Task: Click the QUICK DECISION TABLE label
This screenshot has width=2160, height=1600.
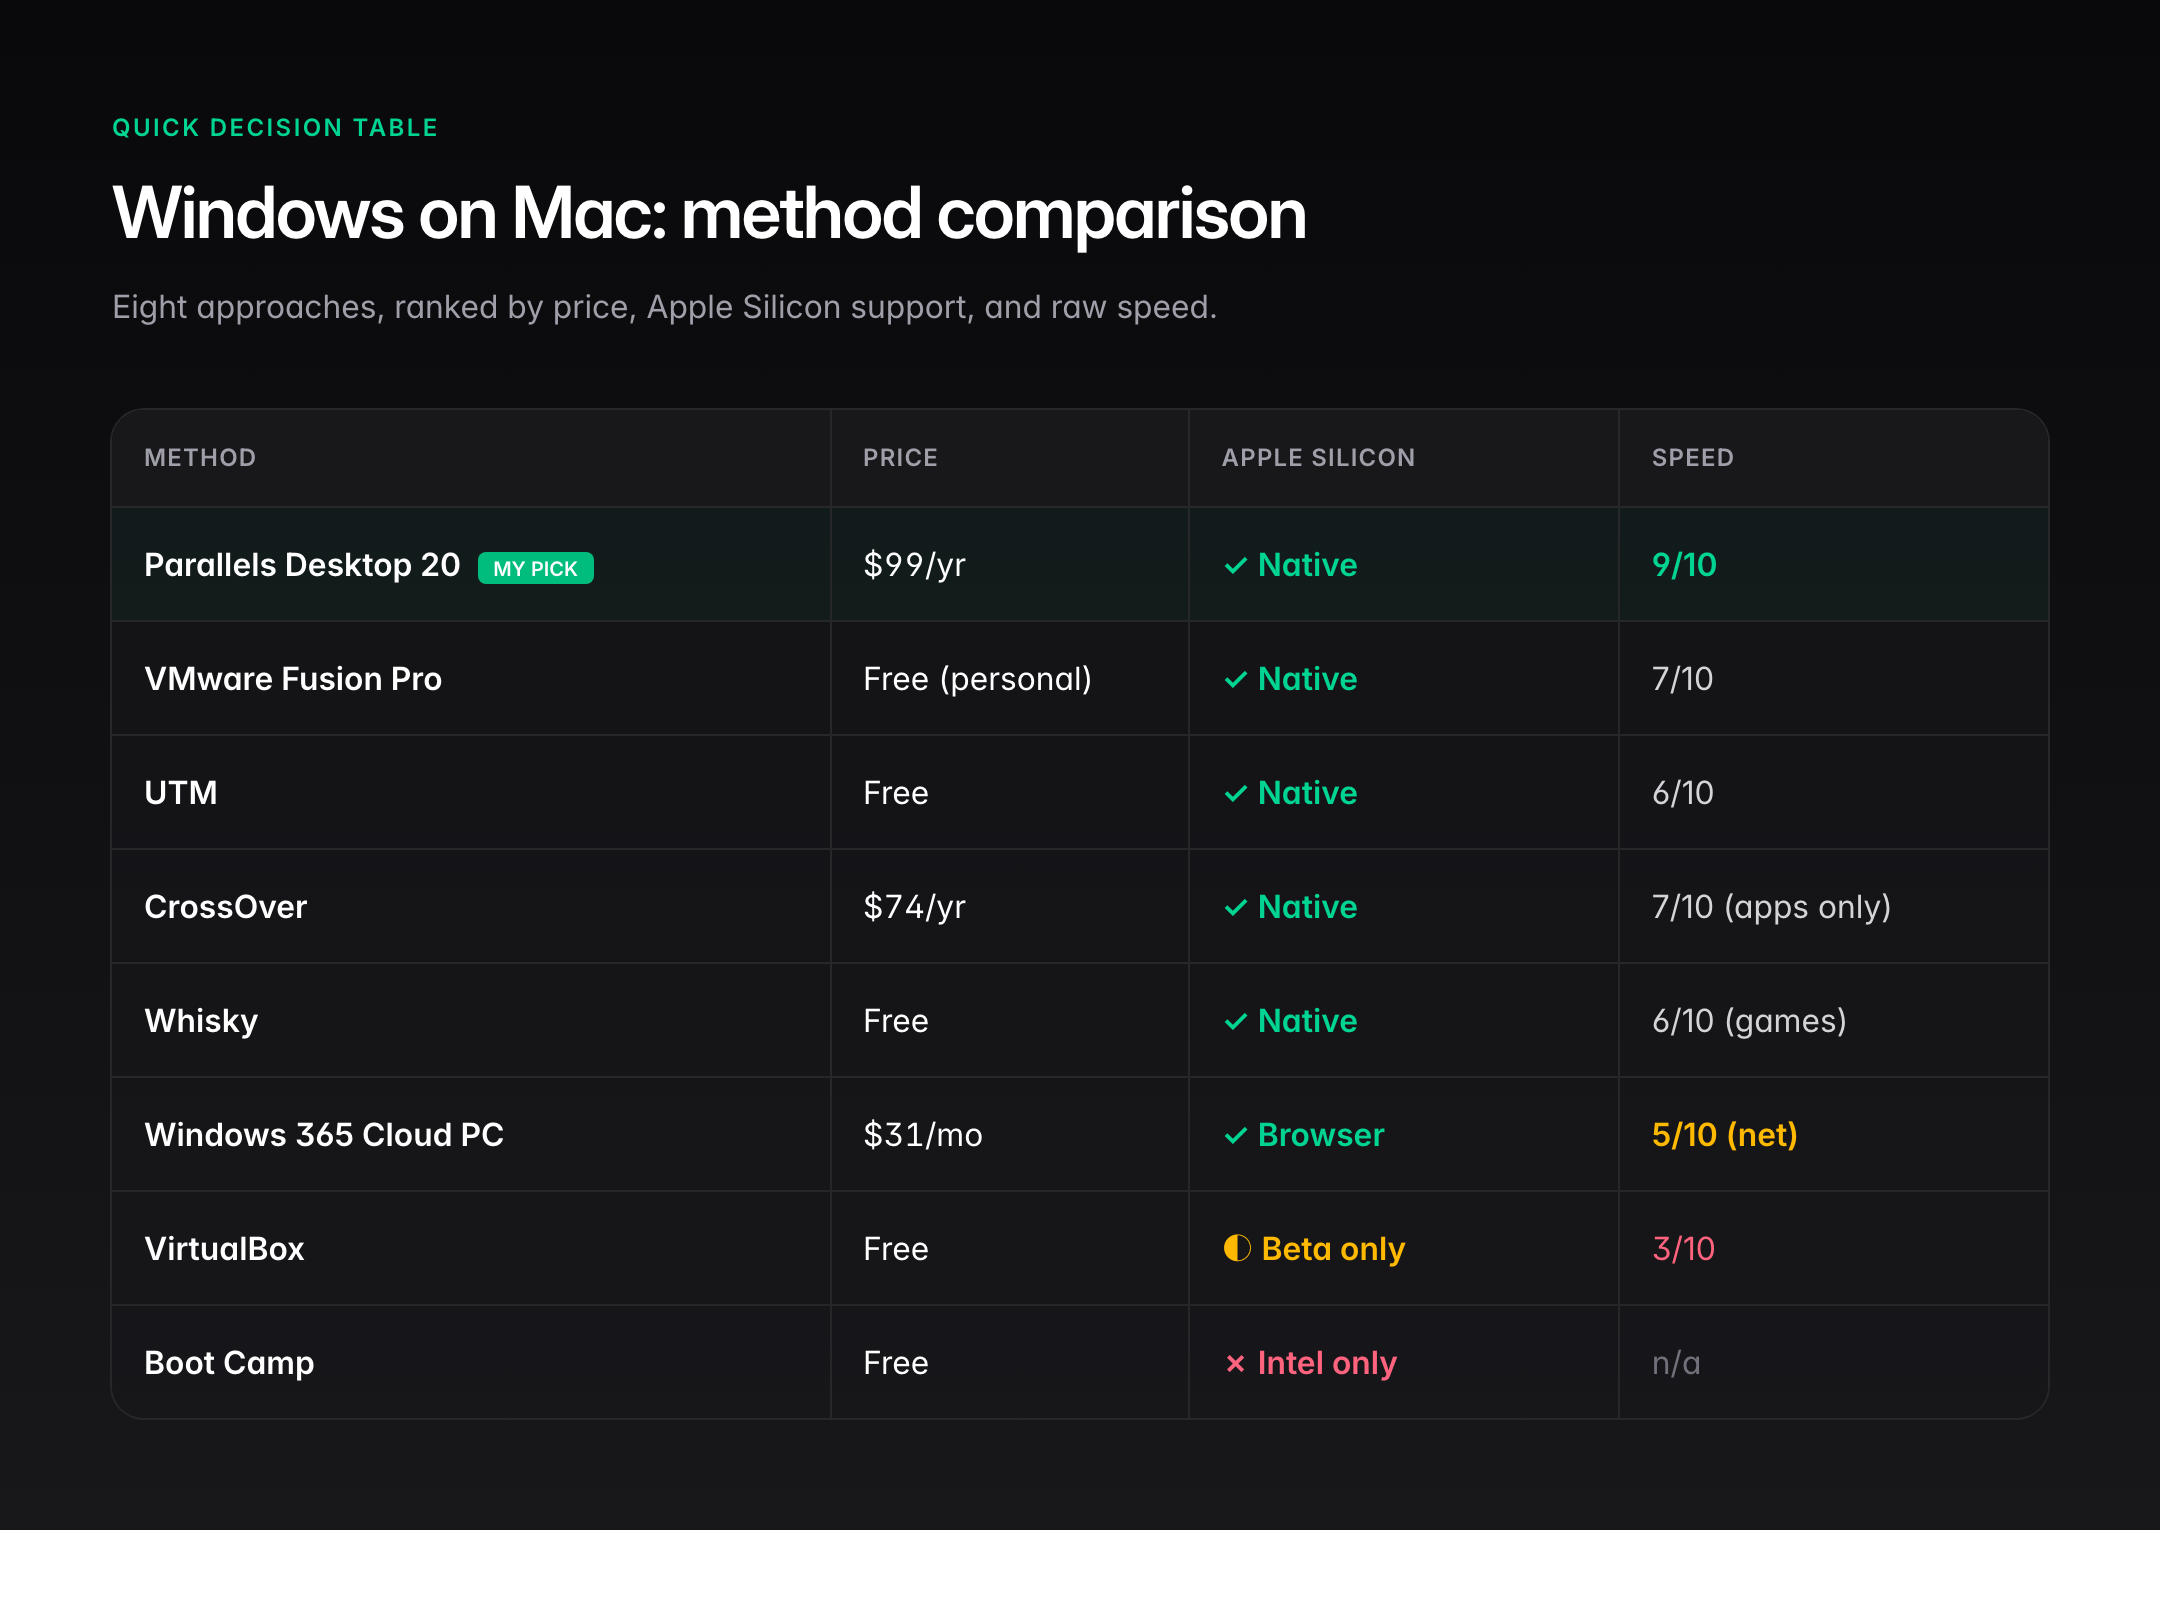Action: [x=275, y=128]
